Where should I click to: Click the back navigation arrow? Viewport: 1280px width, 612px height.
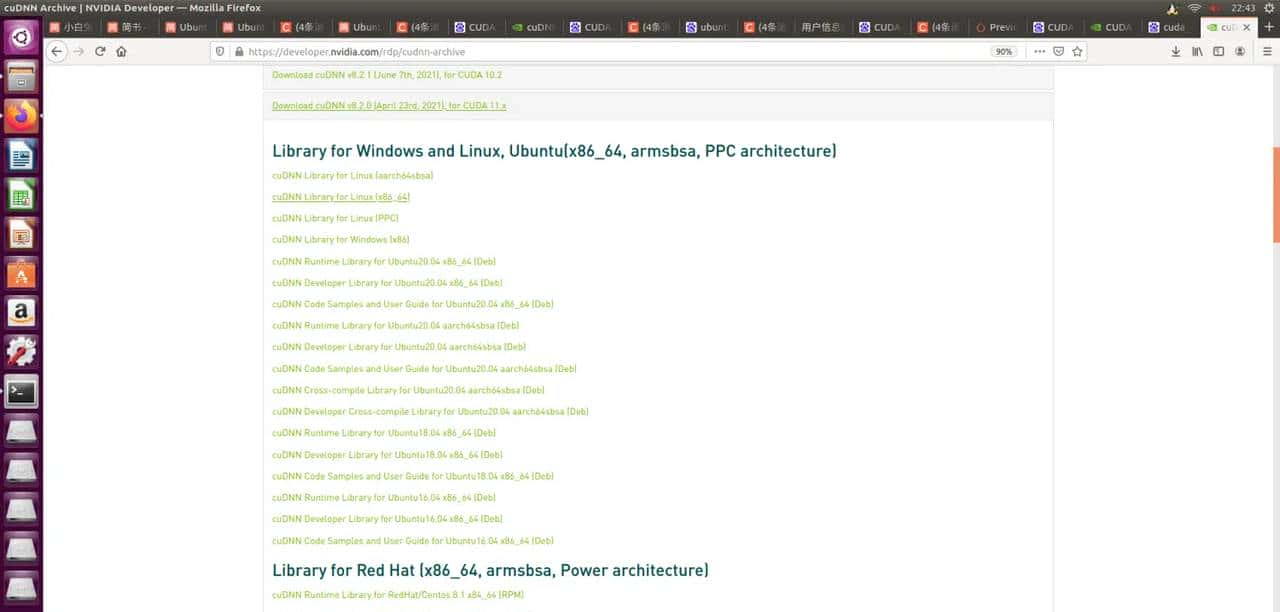(x=57, y=51)
